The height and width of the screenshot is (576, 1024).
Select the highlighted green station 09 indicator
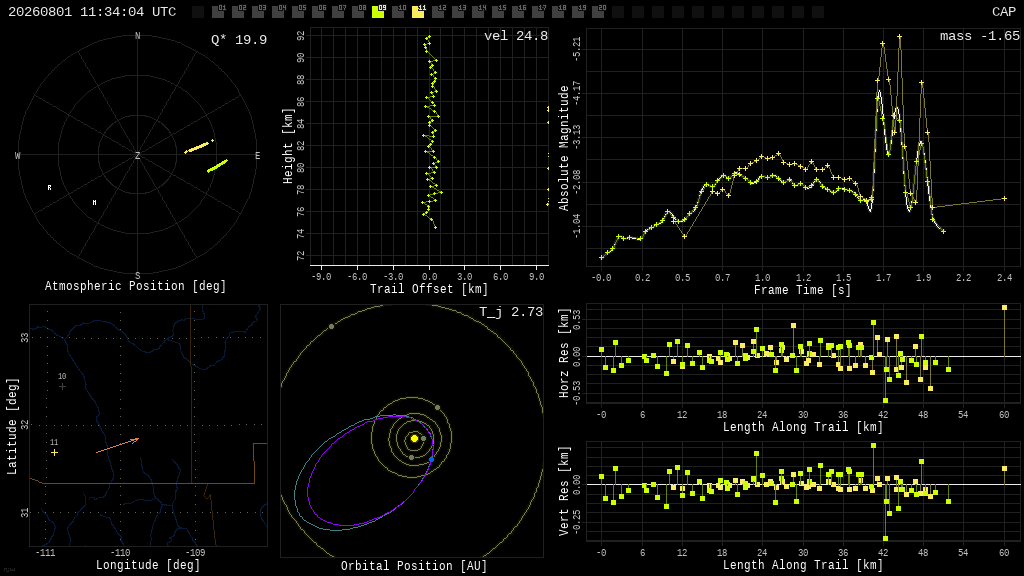coord(378,11)
